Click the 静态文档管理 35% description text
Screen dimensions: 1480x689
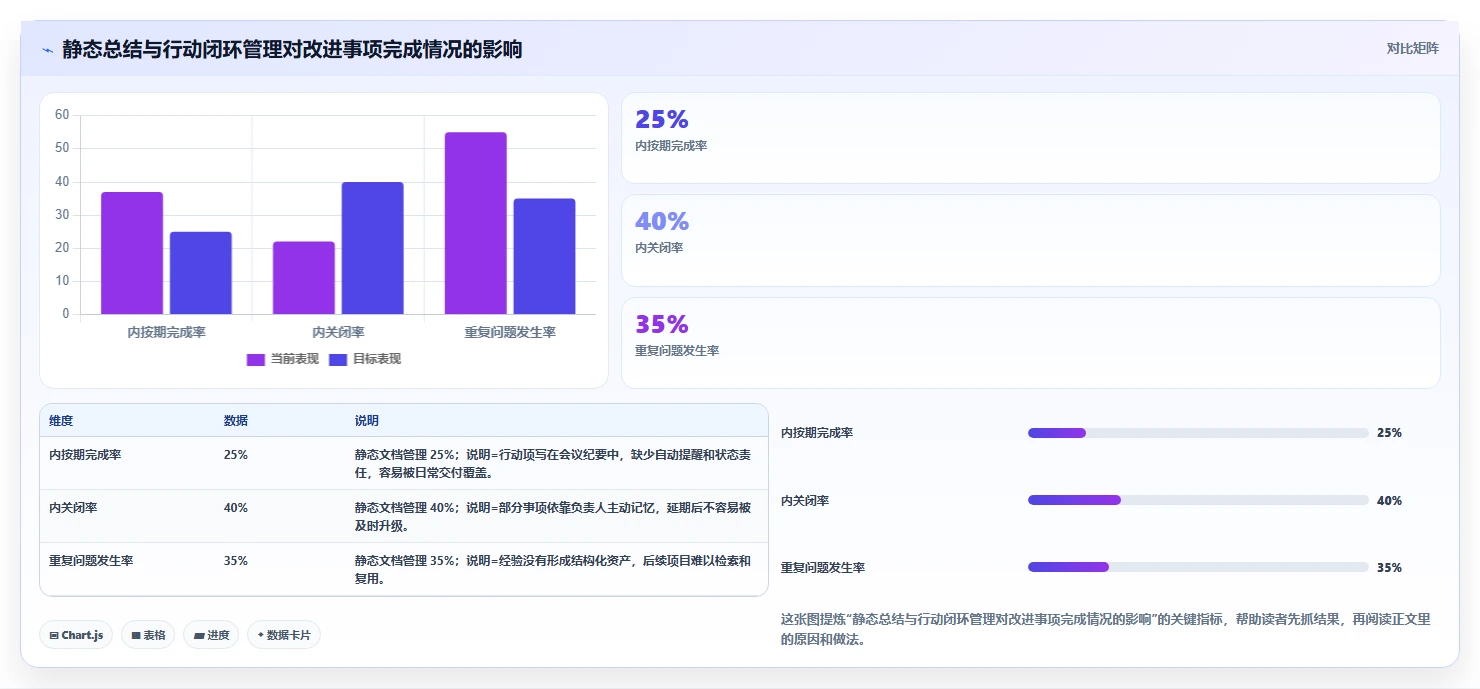553,569
